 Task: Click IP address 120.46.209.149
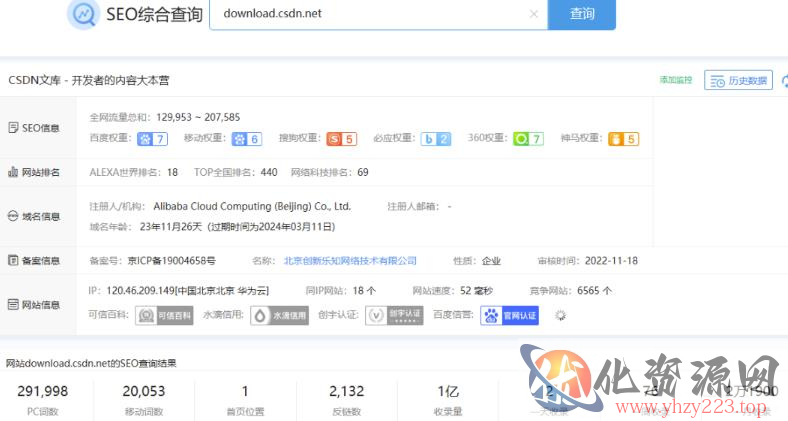140,290
